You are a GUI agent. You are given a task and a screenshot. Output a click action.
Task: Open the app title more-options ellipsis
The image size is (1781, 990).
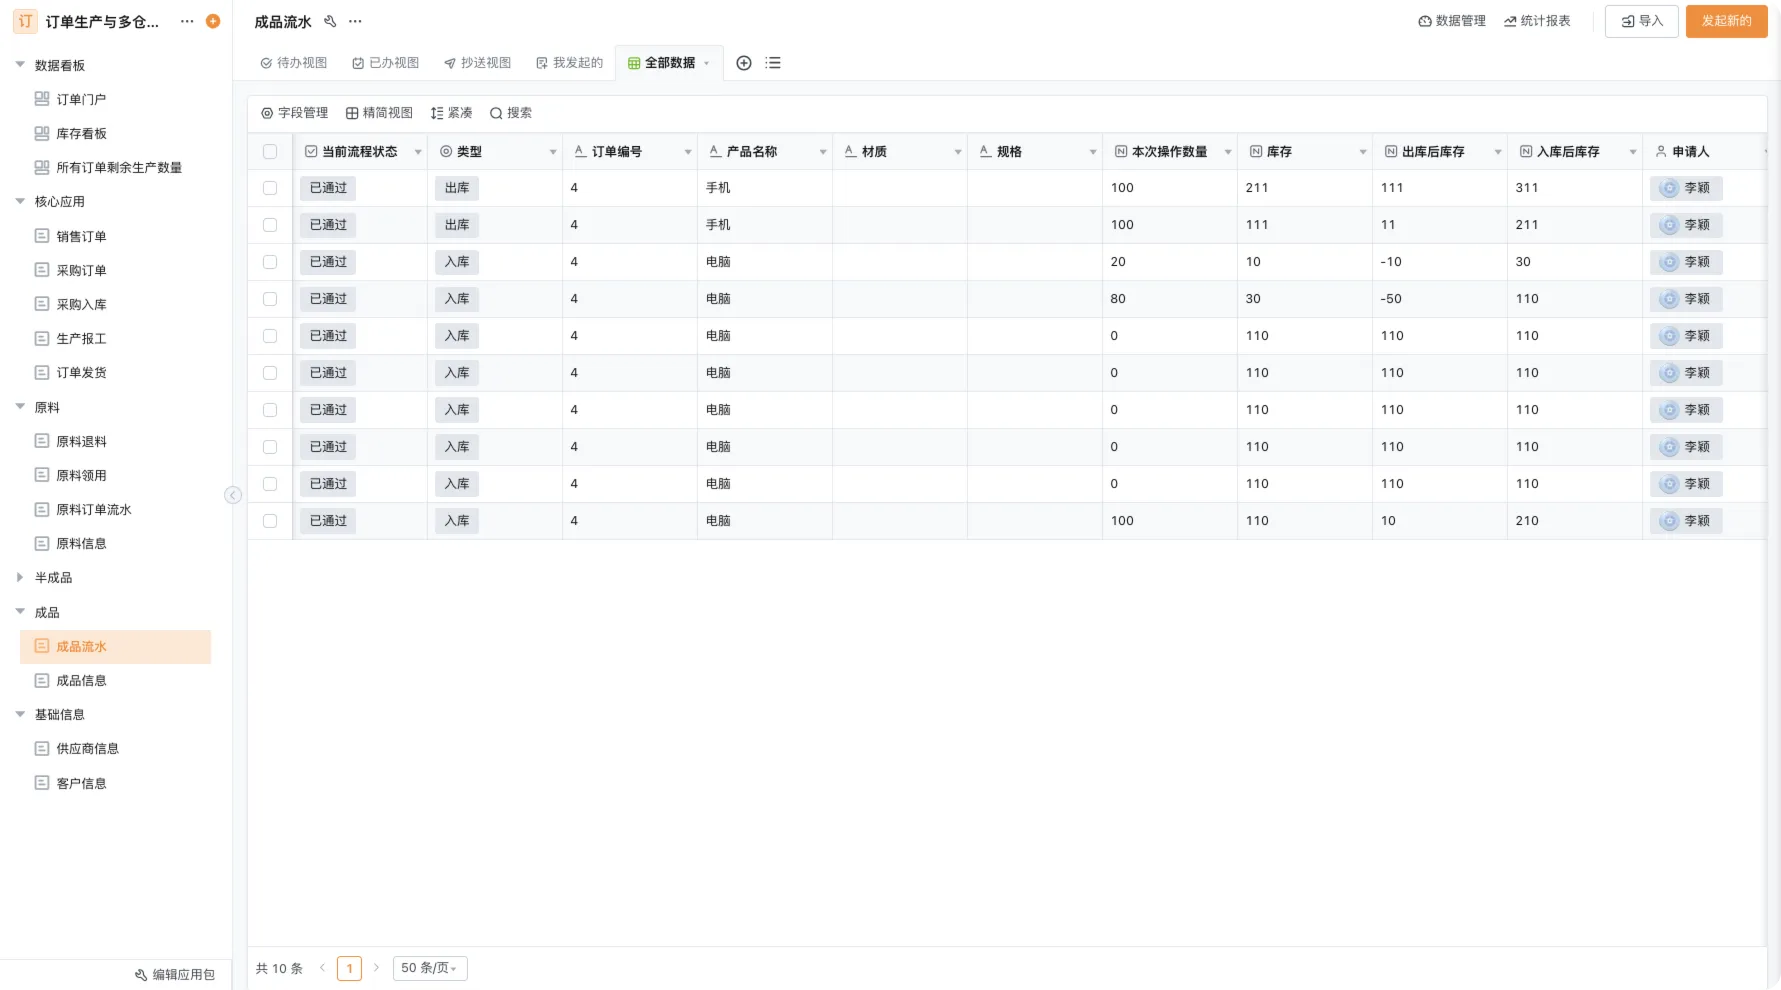(187, 21)
